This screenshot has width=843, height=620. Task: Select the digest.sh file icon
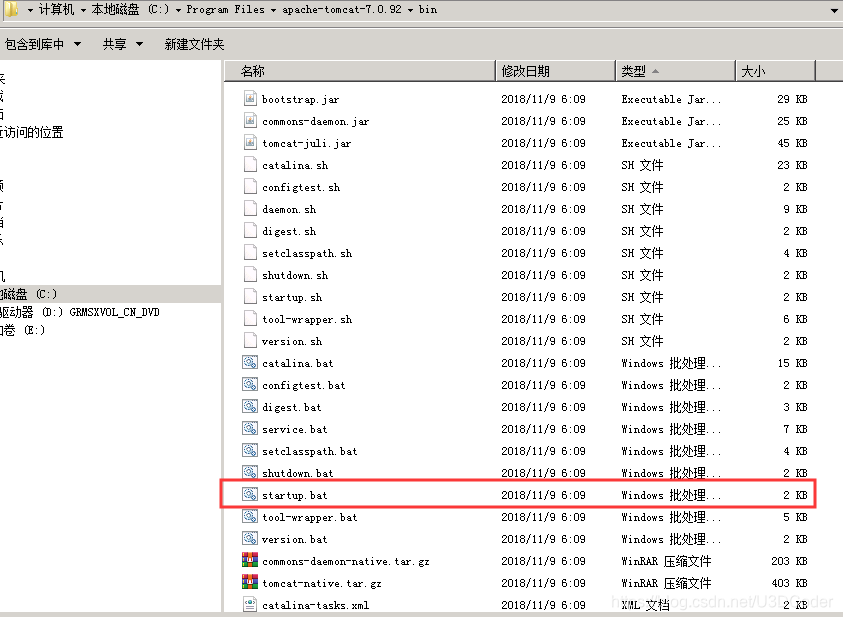pyautogui.click(x=250, y=231)
